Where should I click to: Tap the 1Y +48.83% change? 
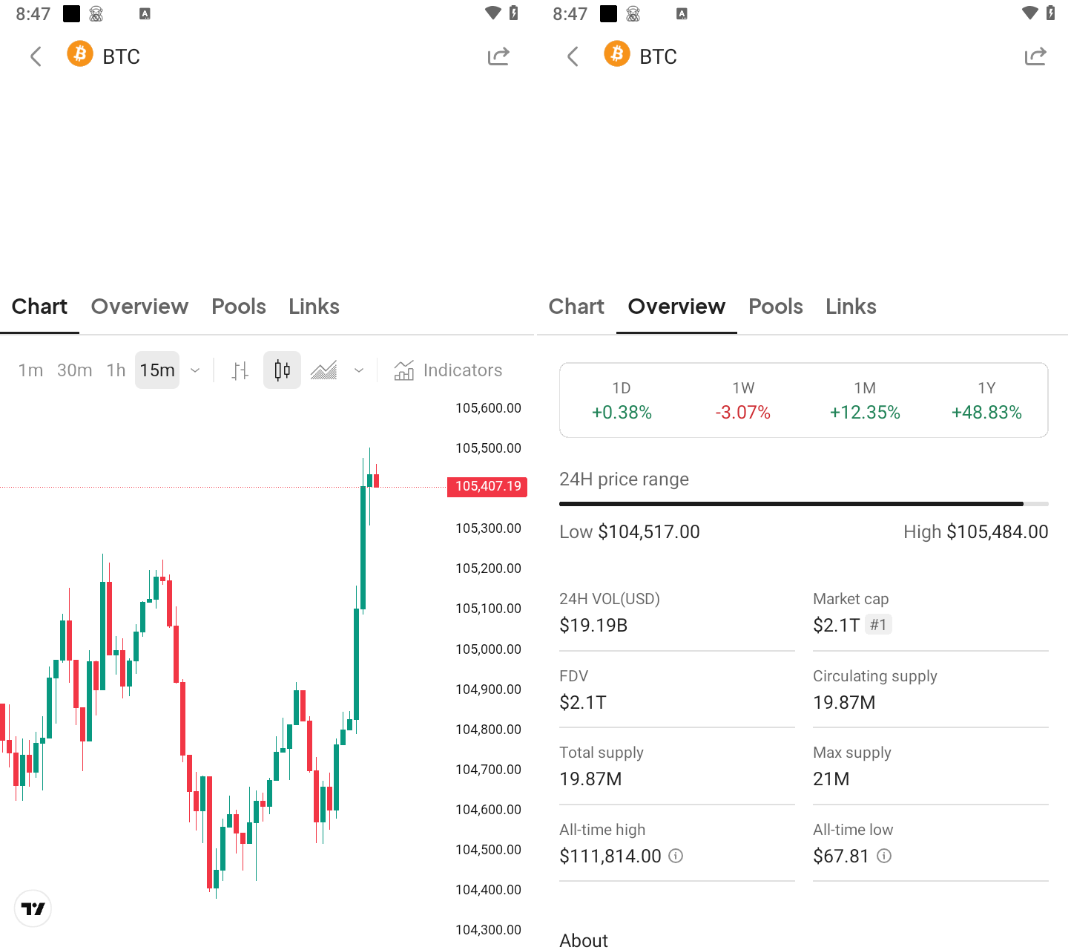click(987, 400)
